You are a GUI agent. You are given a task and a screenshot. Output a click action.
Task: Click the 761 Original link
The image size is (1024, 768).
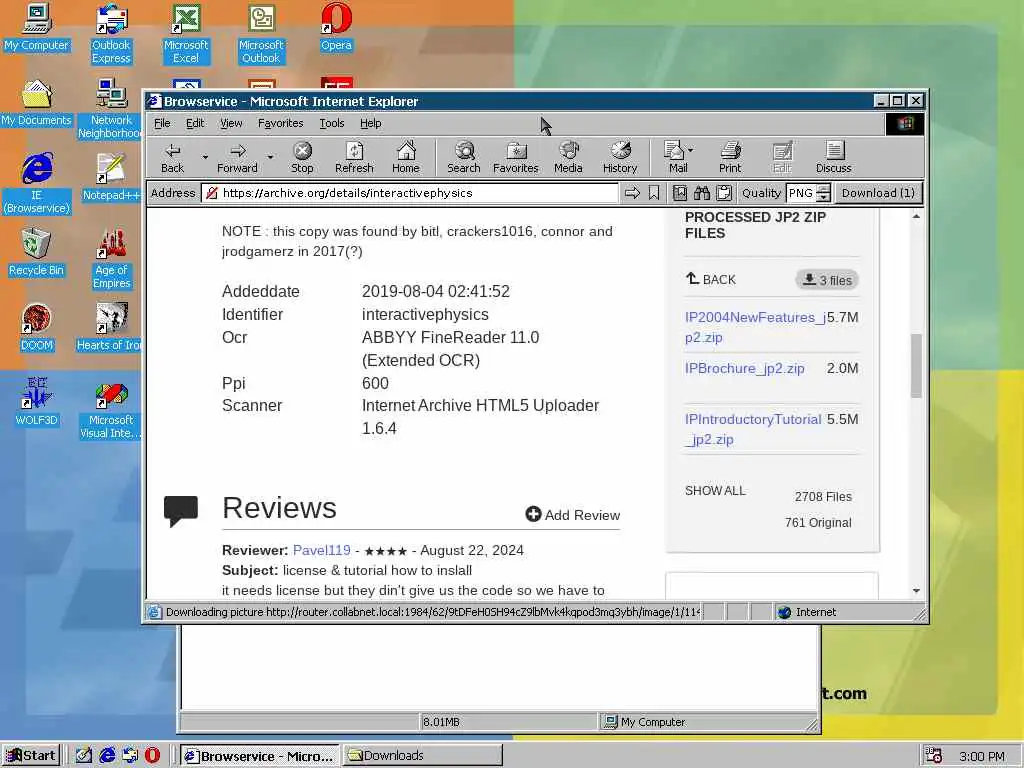tap(818, 522)
